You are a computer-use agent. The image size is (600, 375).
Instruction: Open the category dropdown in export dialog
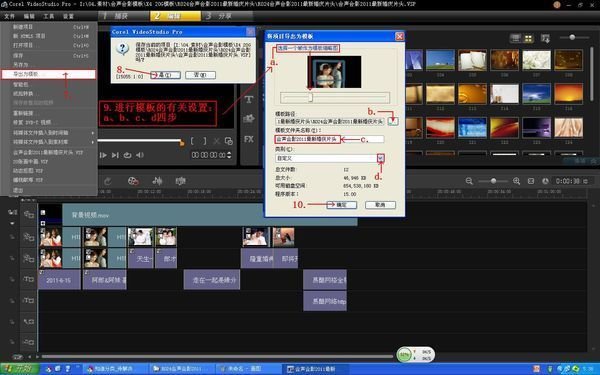pyautogui.click(x=380, y=158)
